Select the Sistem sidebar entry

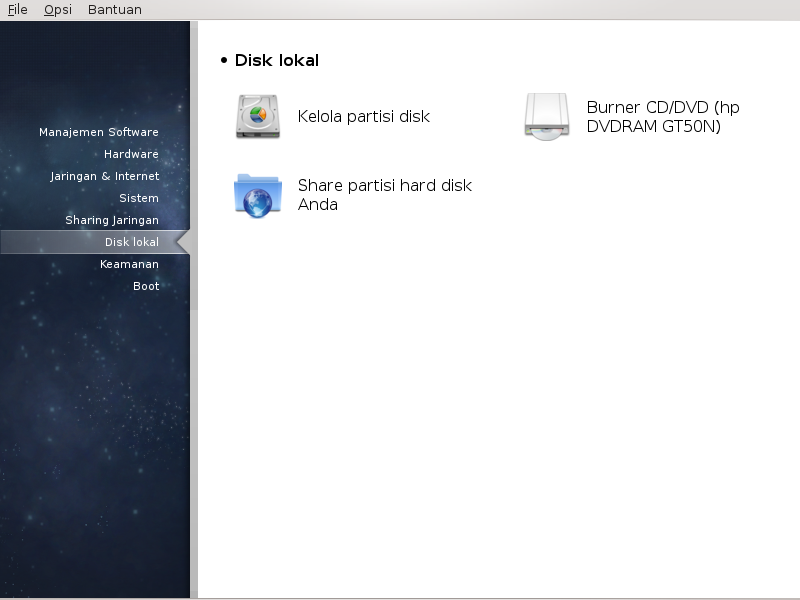pyautogui.click(x=139, y=198)
